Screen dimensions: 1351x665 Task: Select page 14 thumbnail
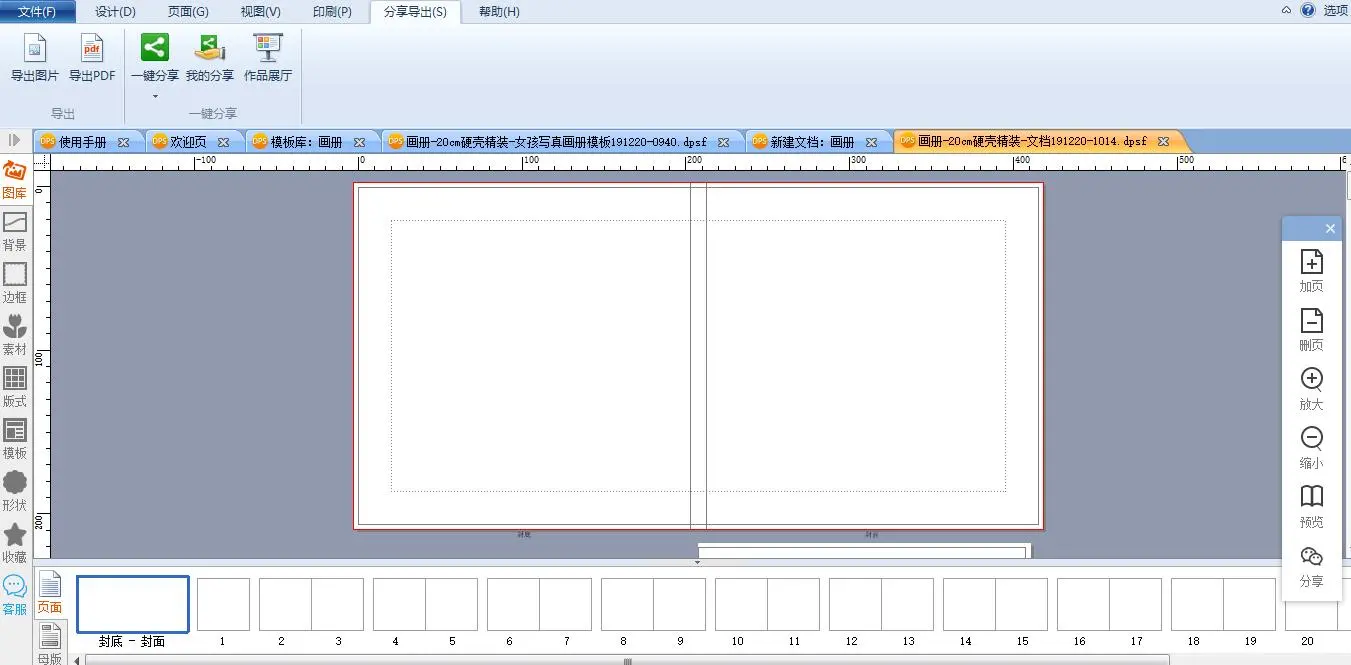(969, 604)
